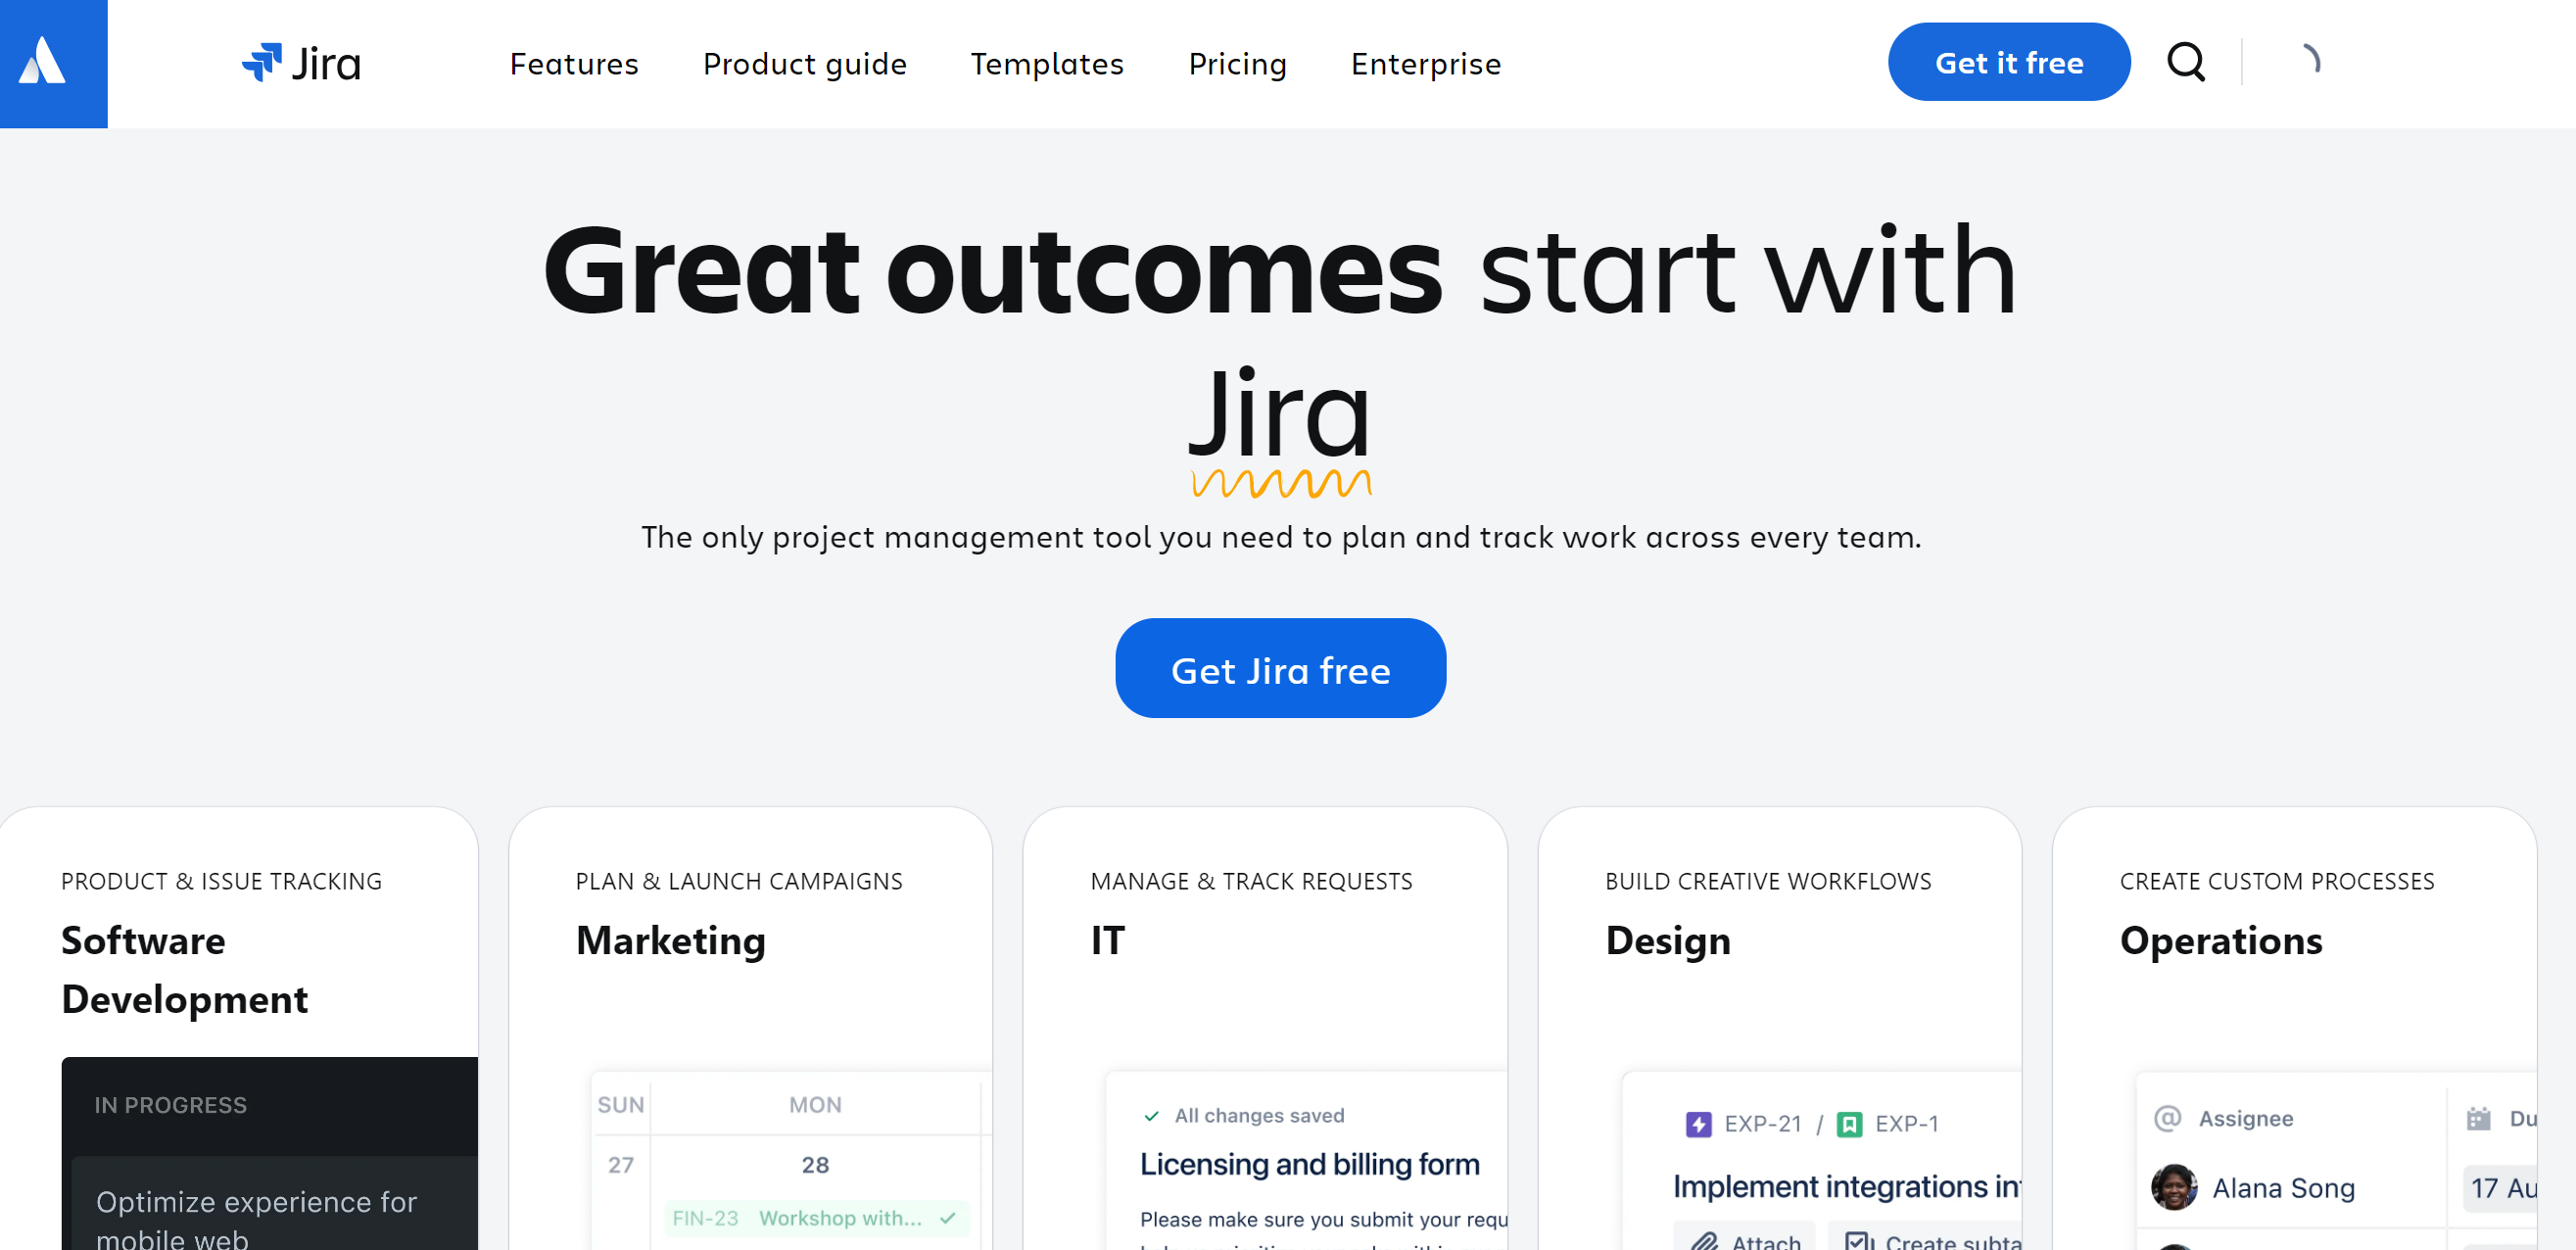Click the Jira logo in the navbar
This screenshot has width=2576, height=1250.
[x=303, y=63]
